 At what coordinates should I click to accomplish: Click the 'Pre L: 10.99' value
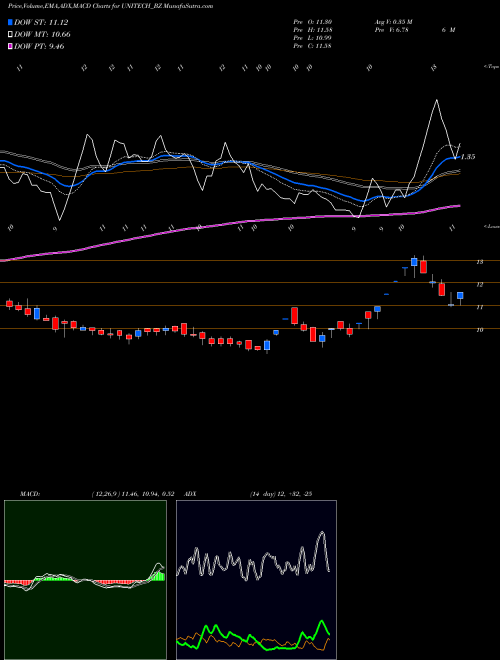(312, 38)
